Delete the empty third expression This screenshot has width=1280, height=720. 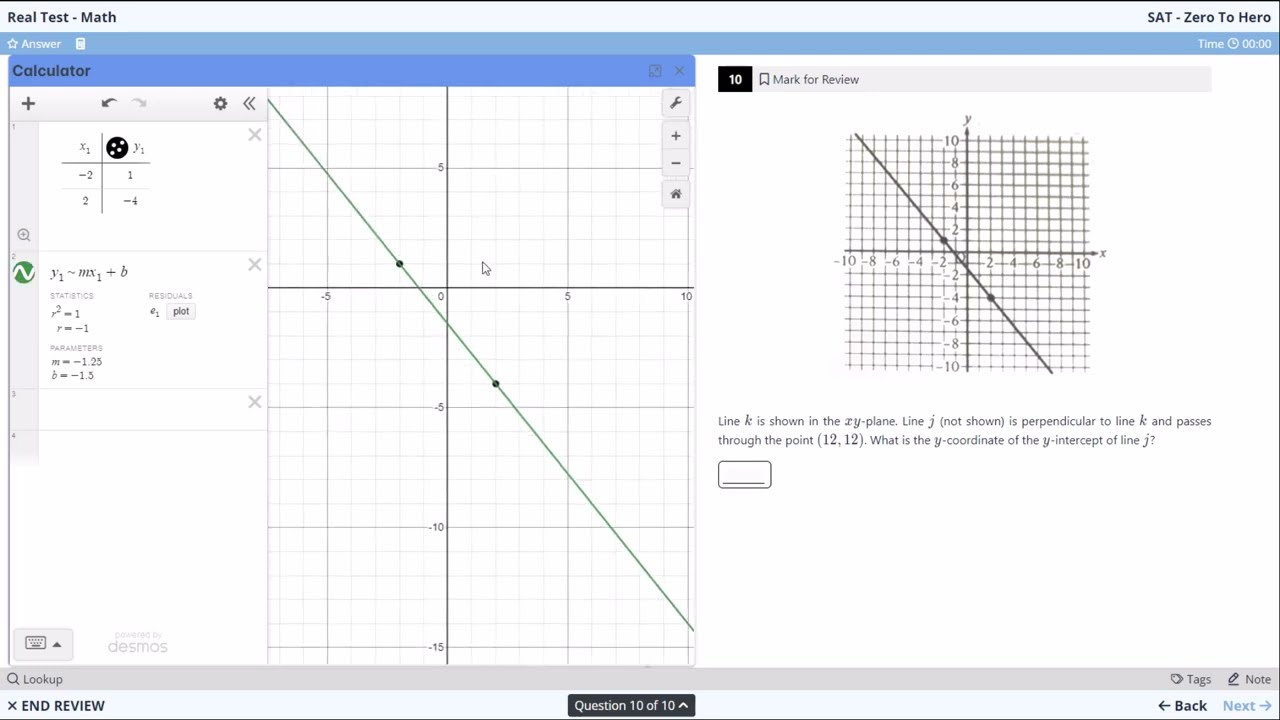pyautogui.click(x=255, y=402)
